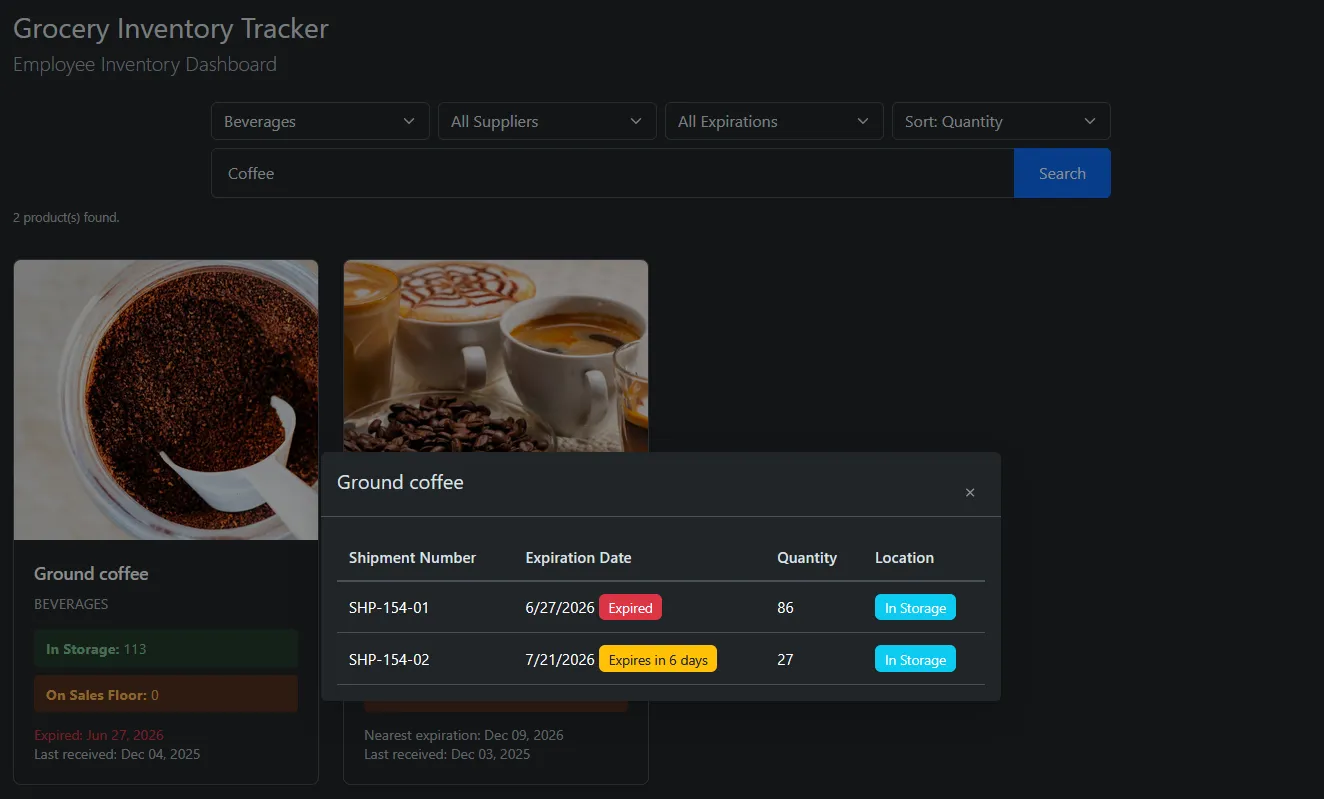Click the Quantity column header

click(x=807, y=558)
